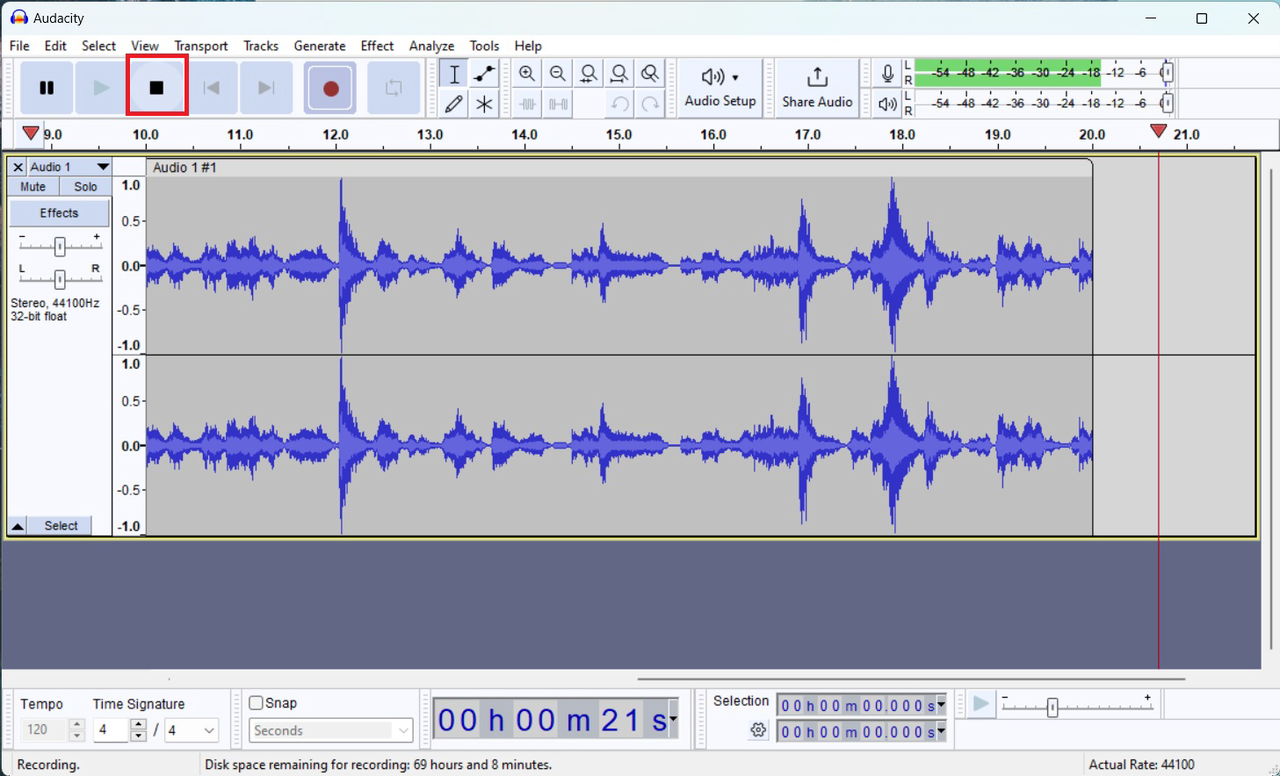
Task: Click the Silence Audio Selection icon
Action: tap(558, 104)
